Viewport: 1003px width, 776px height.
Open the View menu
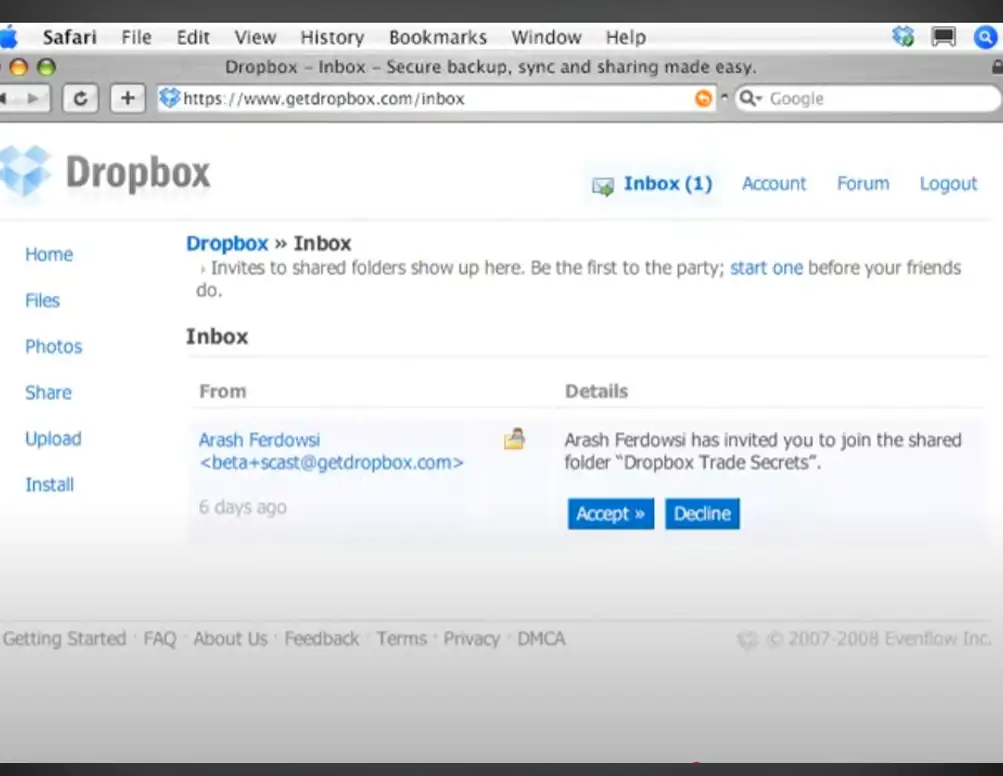[255, 38]
